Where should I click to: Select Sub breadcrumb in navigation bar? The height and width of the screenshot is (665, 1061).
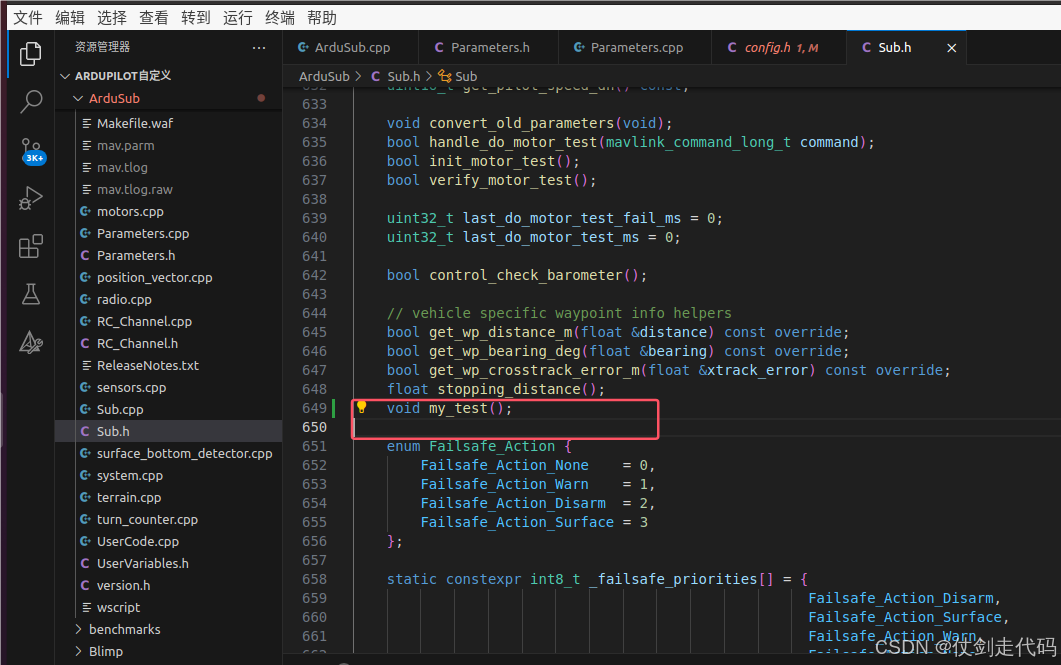coord(464,75)
